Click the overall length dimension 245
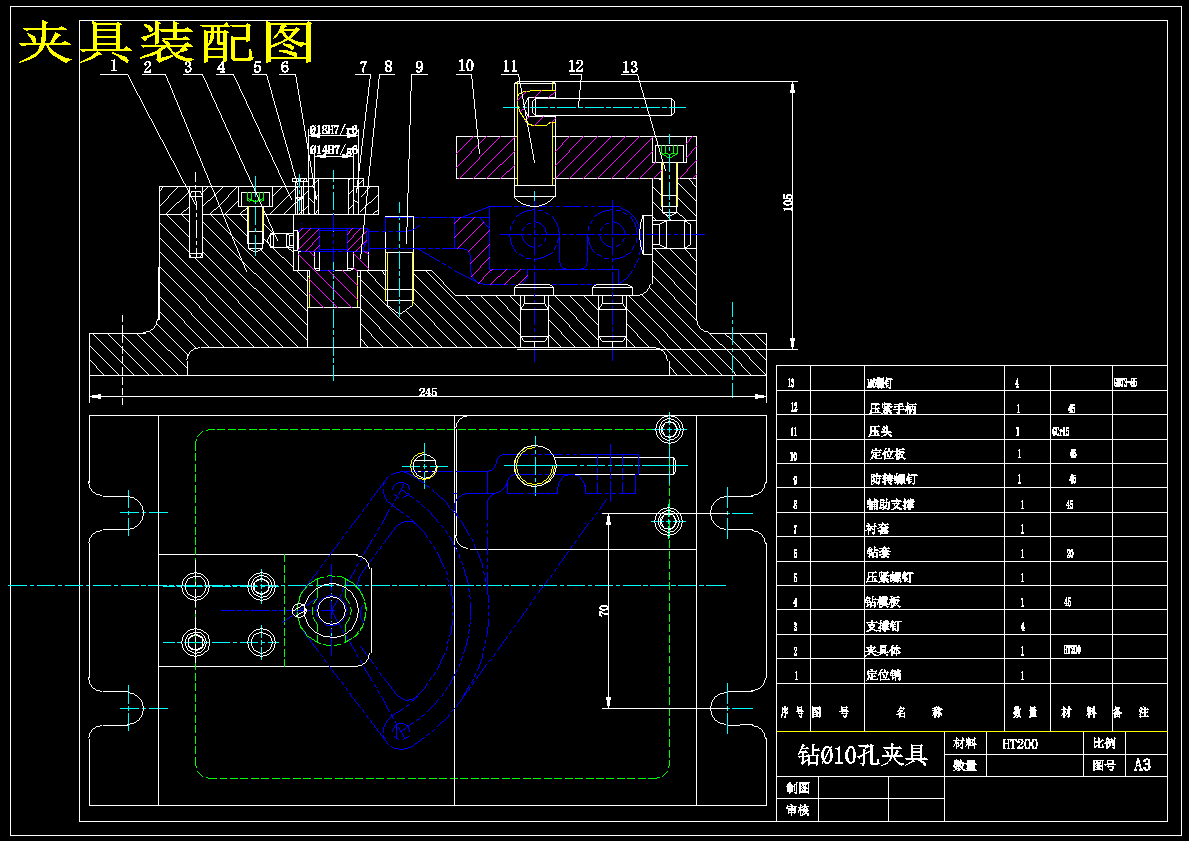The width and height of the screenshot is (1189, 841). click(x=428, y=392)
